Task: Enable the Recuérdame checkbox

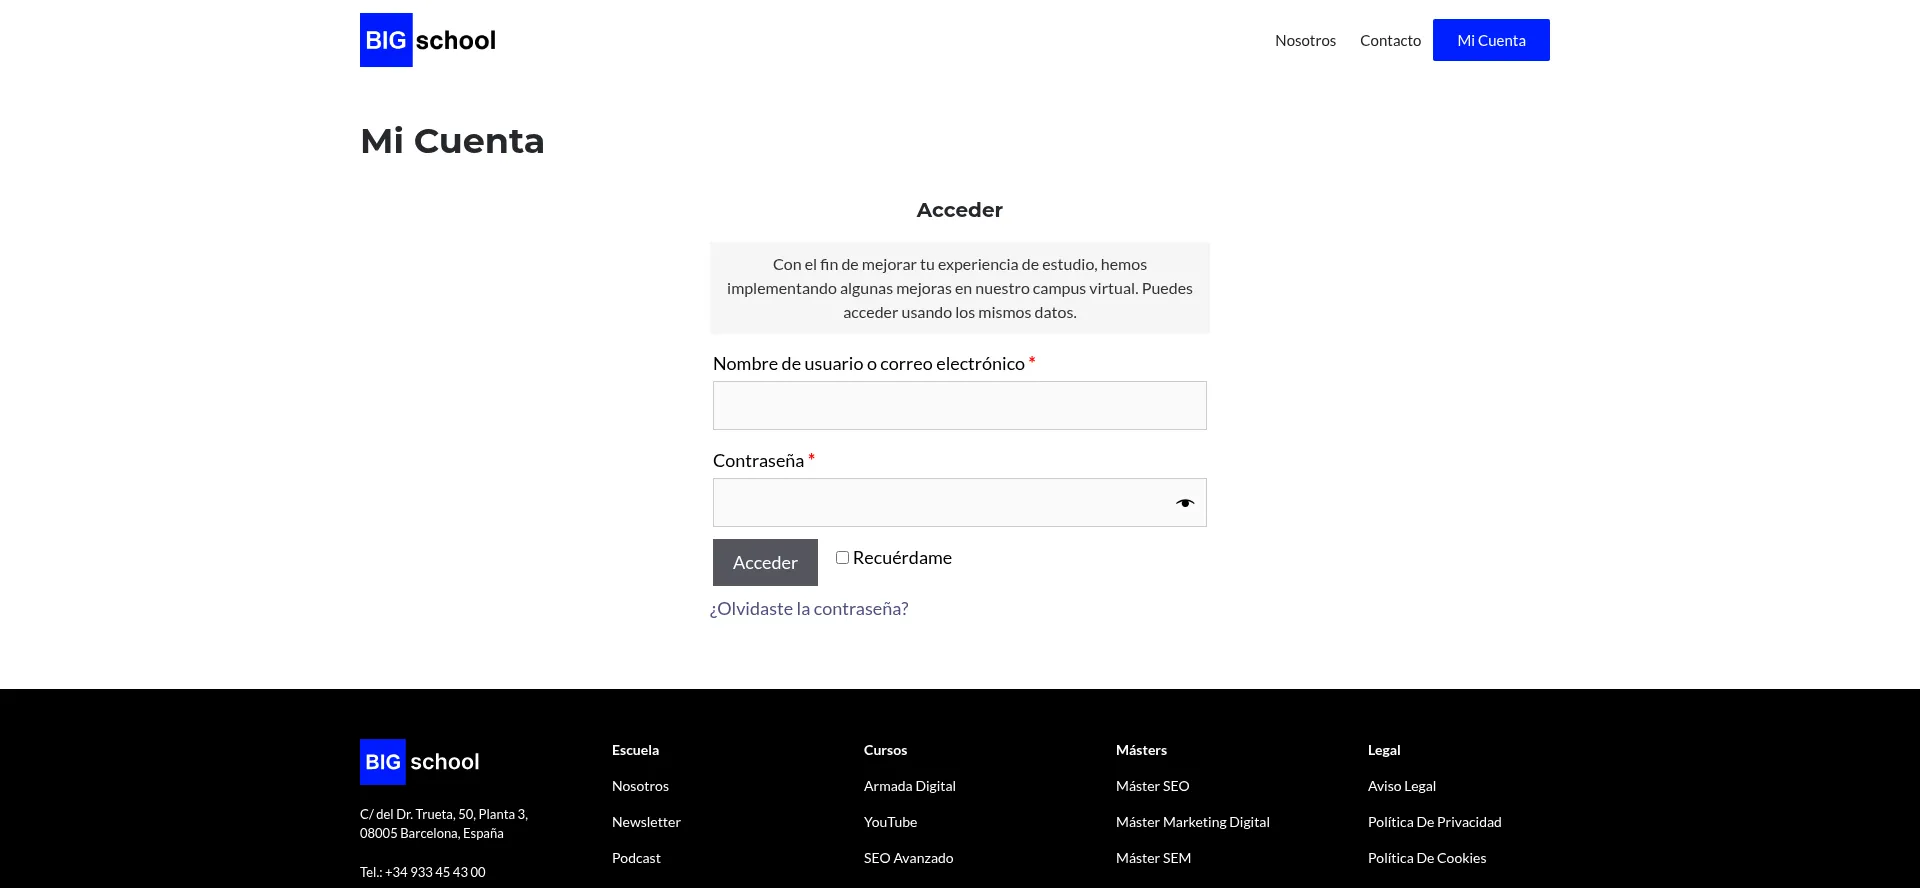Action: coord(842,558)
